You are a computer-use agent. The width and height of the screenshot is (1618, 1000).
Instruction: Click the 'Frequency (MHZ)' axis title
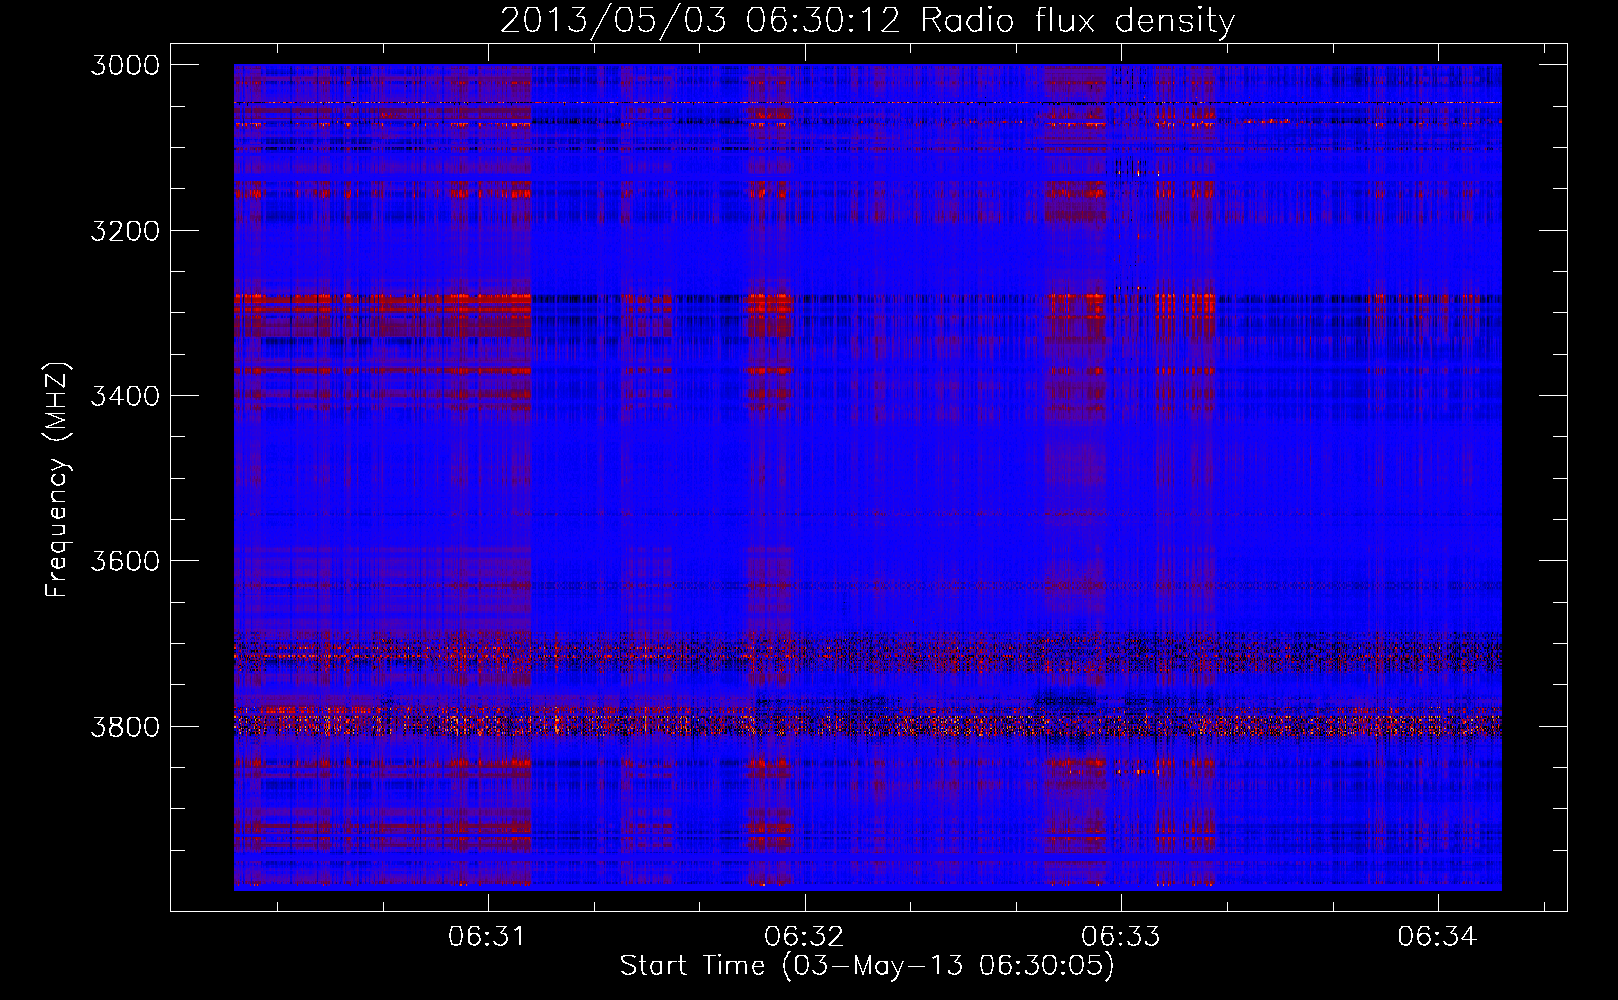tap(57, 479)
